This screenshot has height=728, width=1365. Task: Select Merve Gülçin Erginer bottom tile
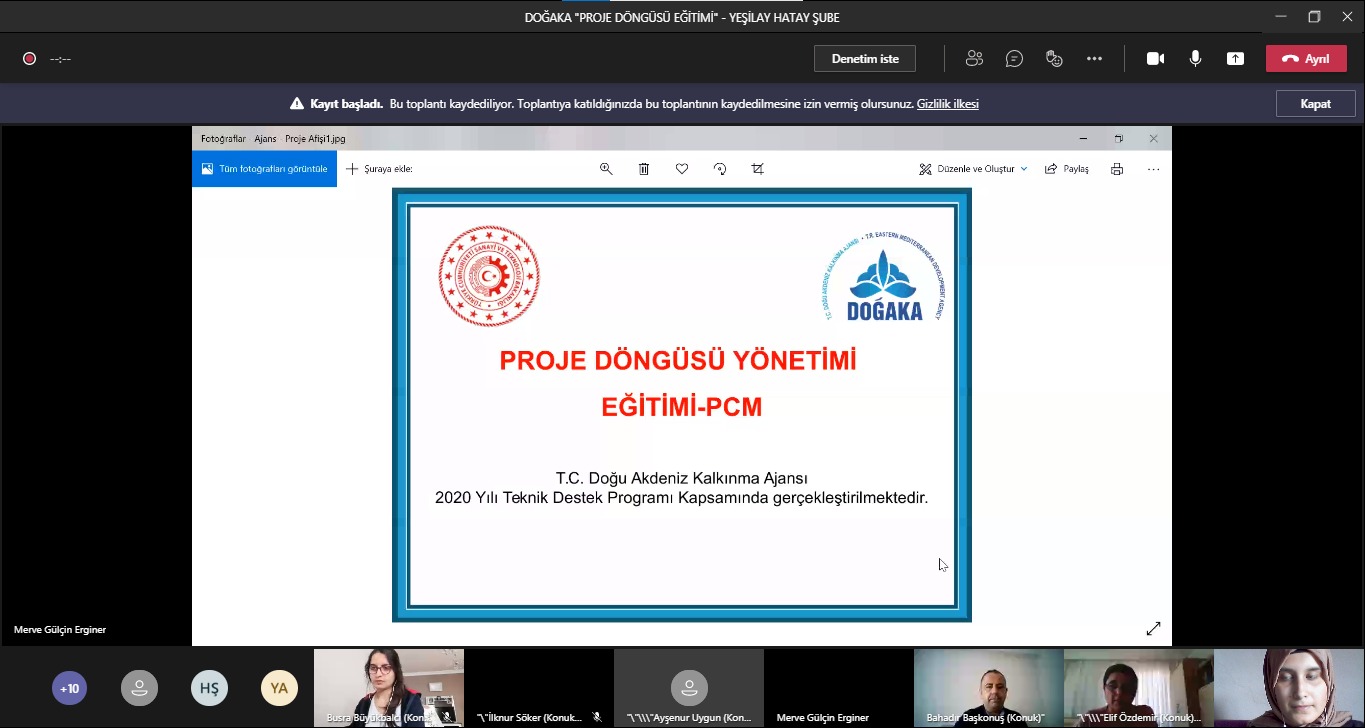coord(839,688)
